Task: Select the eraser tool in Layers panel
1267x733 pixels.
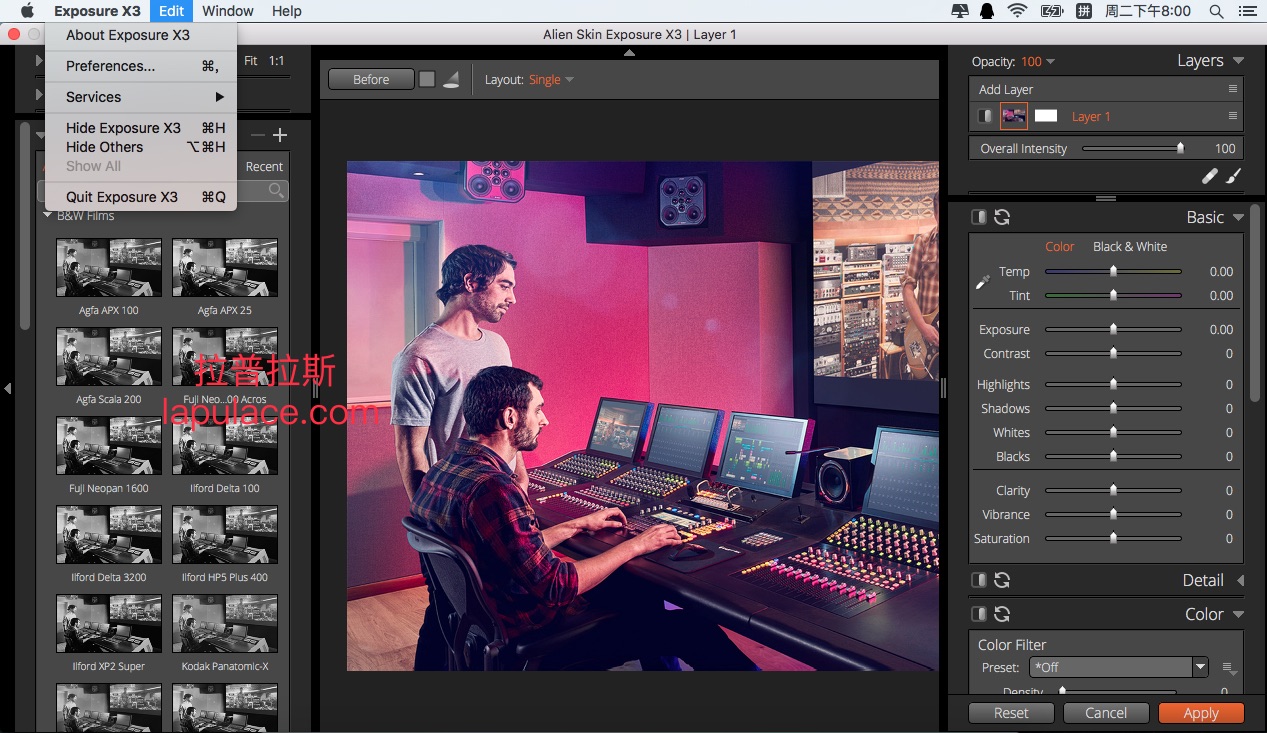Action: [x=1210, y=176]
